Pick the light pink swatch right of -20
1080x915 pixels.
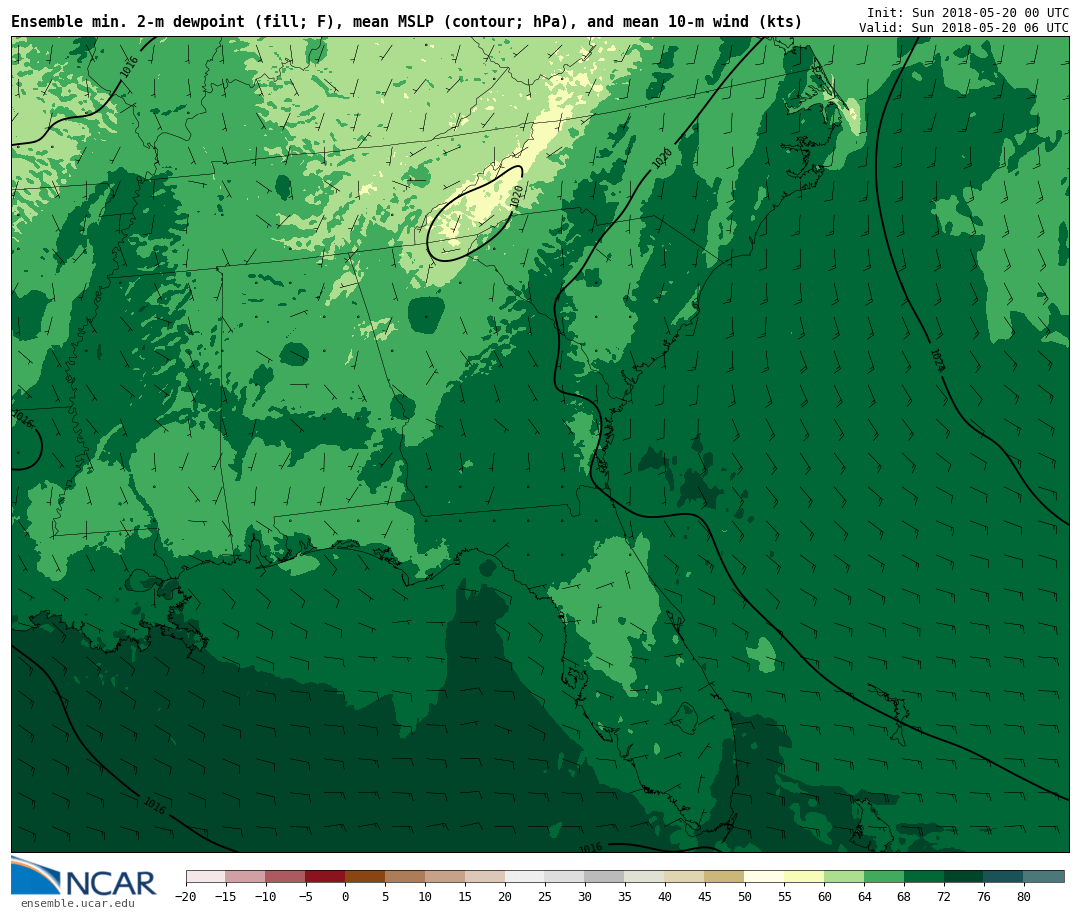(x=205, y=876)
